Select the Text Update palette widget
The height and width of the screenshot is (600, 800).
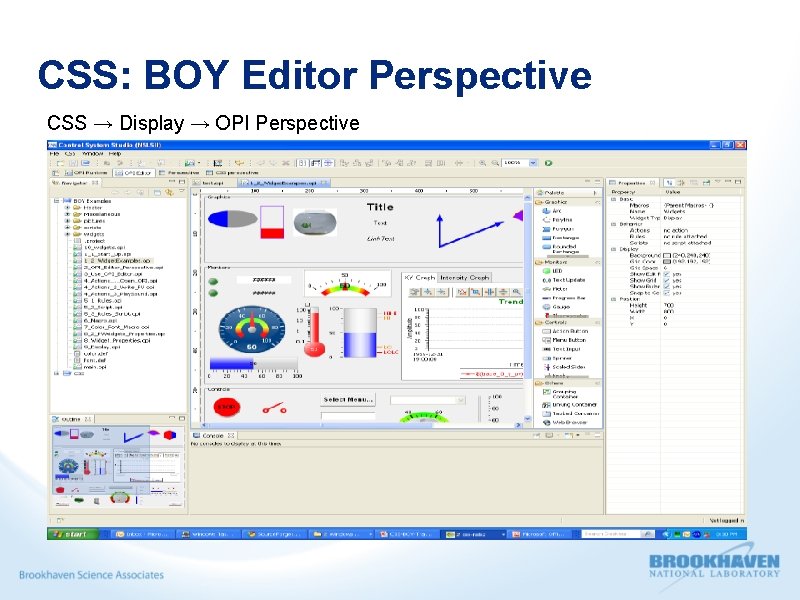click(x=563, y=280)
